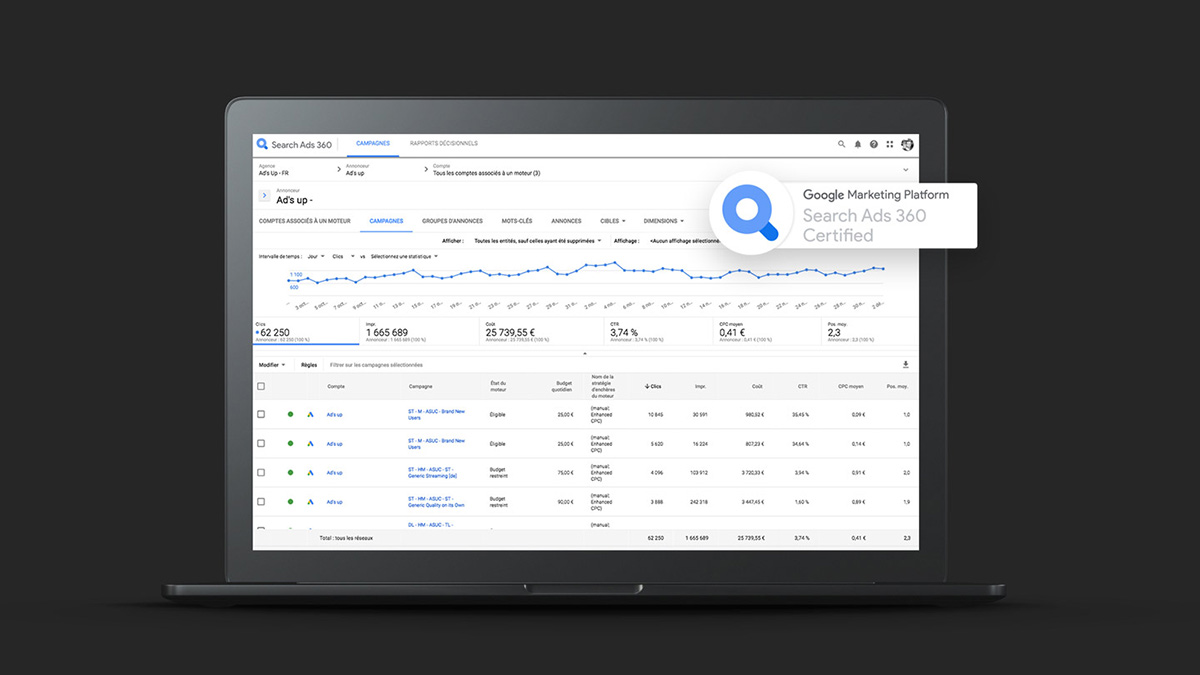Viewport: 1200px width, 675px height.
Task: Select the Clics 62 250 summary card
Action: pos(306,332)
